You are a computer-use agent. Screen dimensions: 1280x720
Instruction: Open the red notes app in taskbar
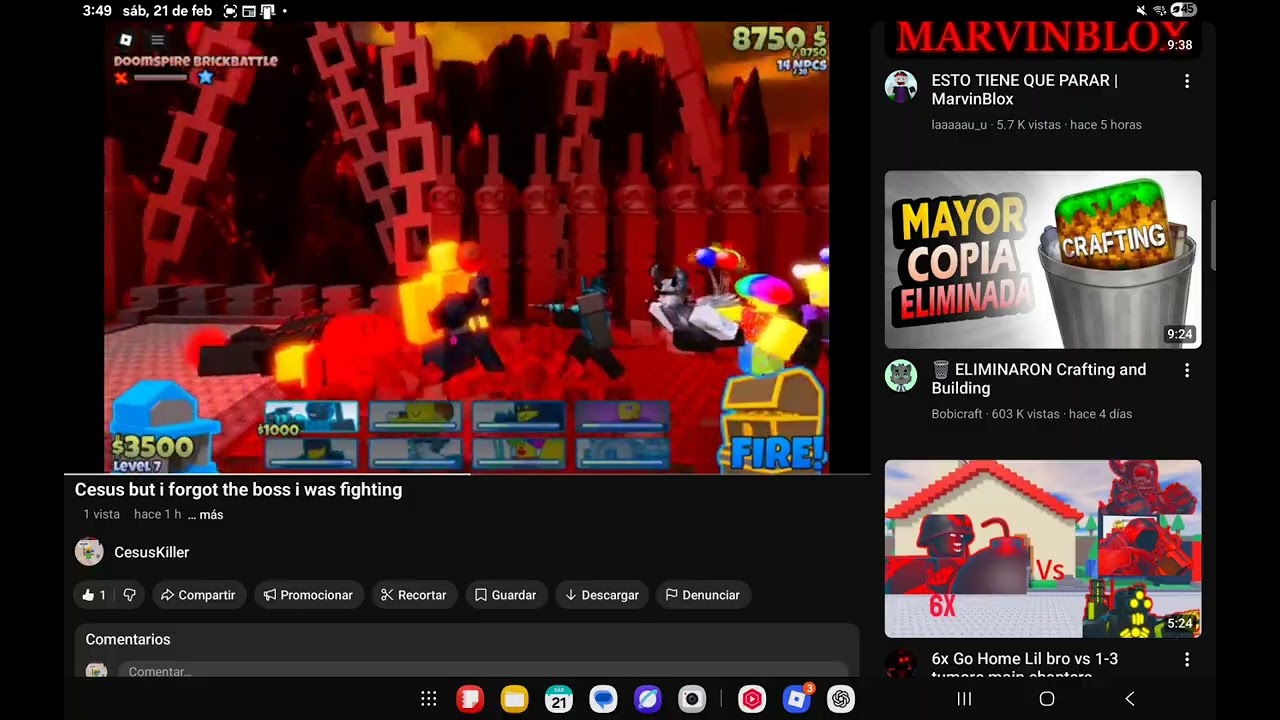coord(470,699)
